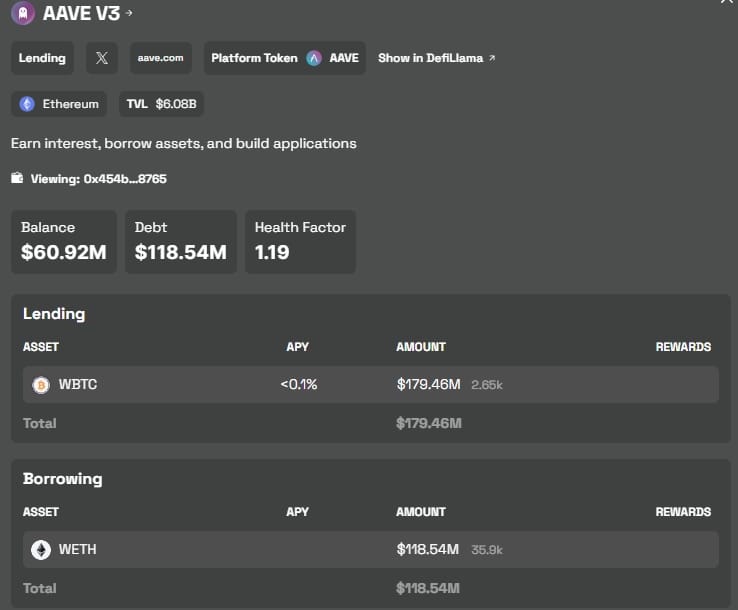Image resolution: width=738 pixels, height=610 pixels.
Task: Select the WETH borrowing row
Action: (x=369, y=549)
